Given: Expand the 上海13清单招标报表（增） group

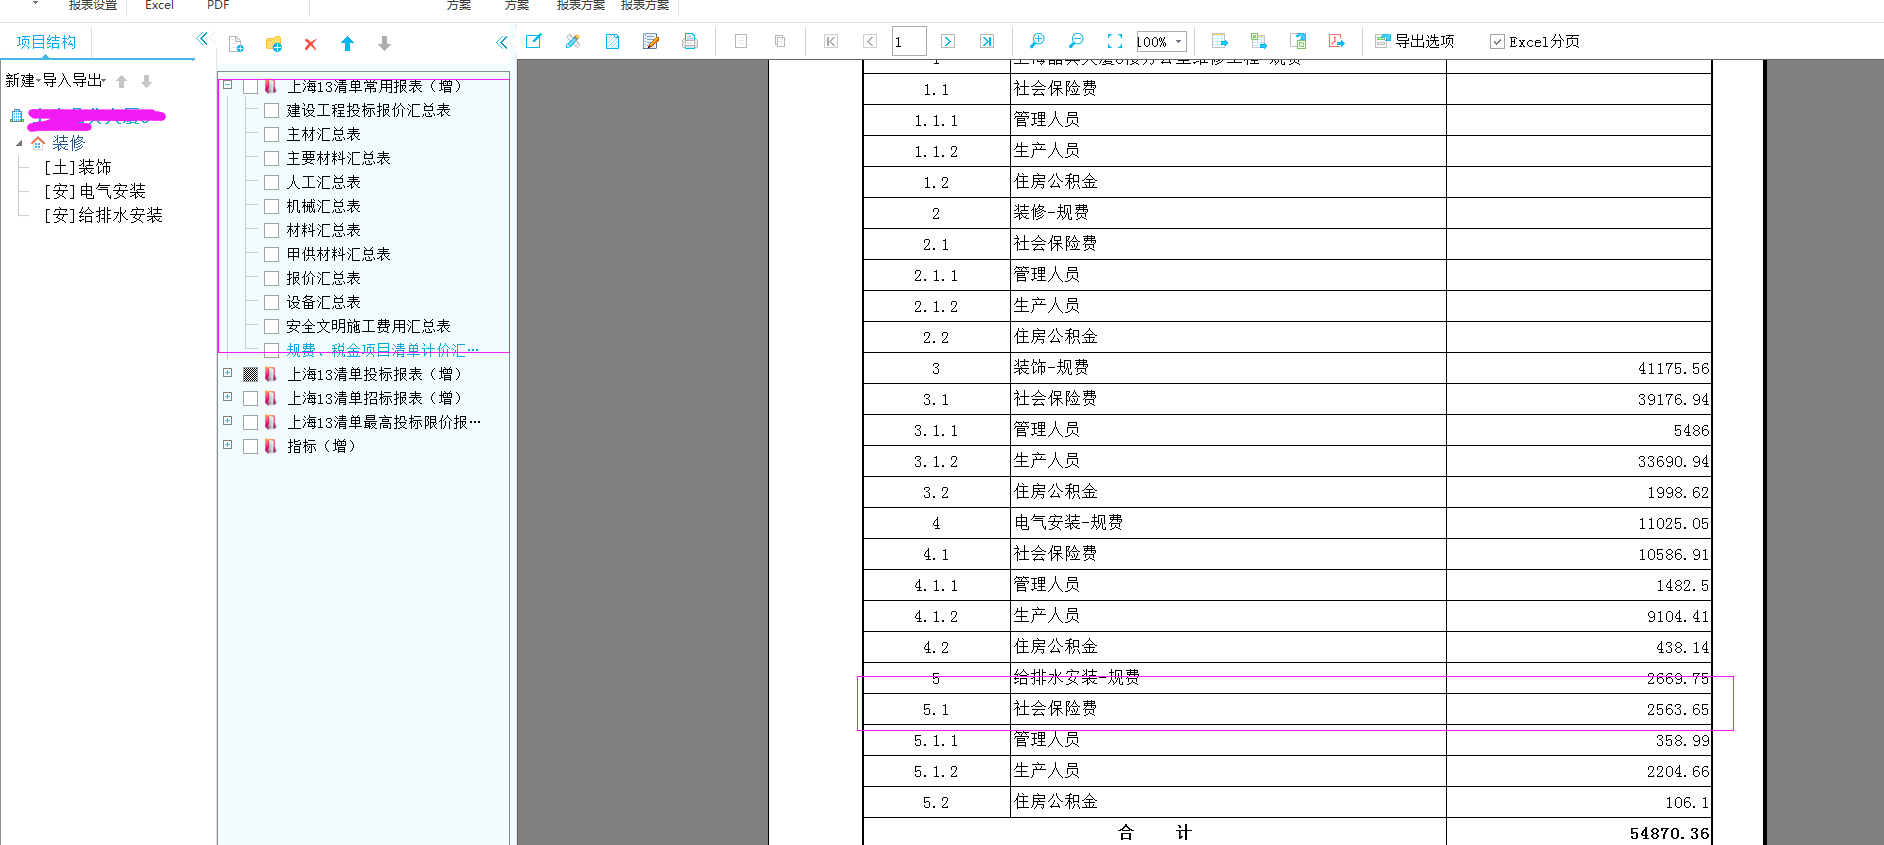Looking at the screenshot, I should click(228, 397).
